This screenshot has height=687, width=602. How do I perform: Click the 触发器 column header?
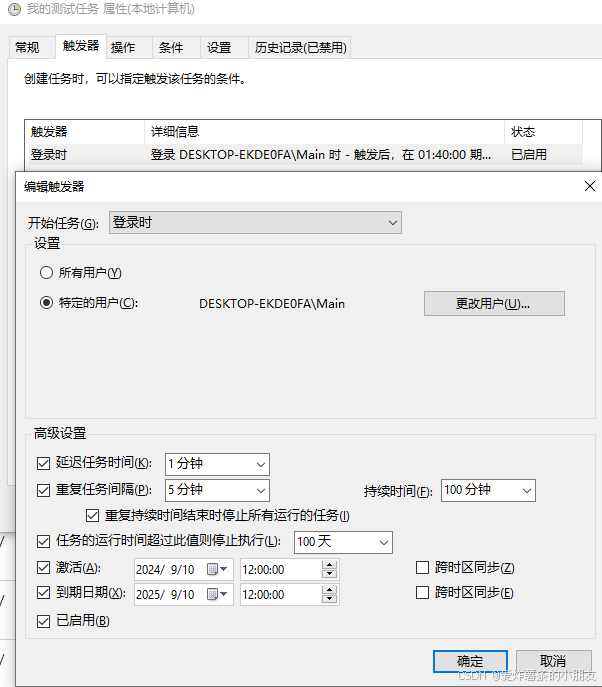pos(85,131)
